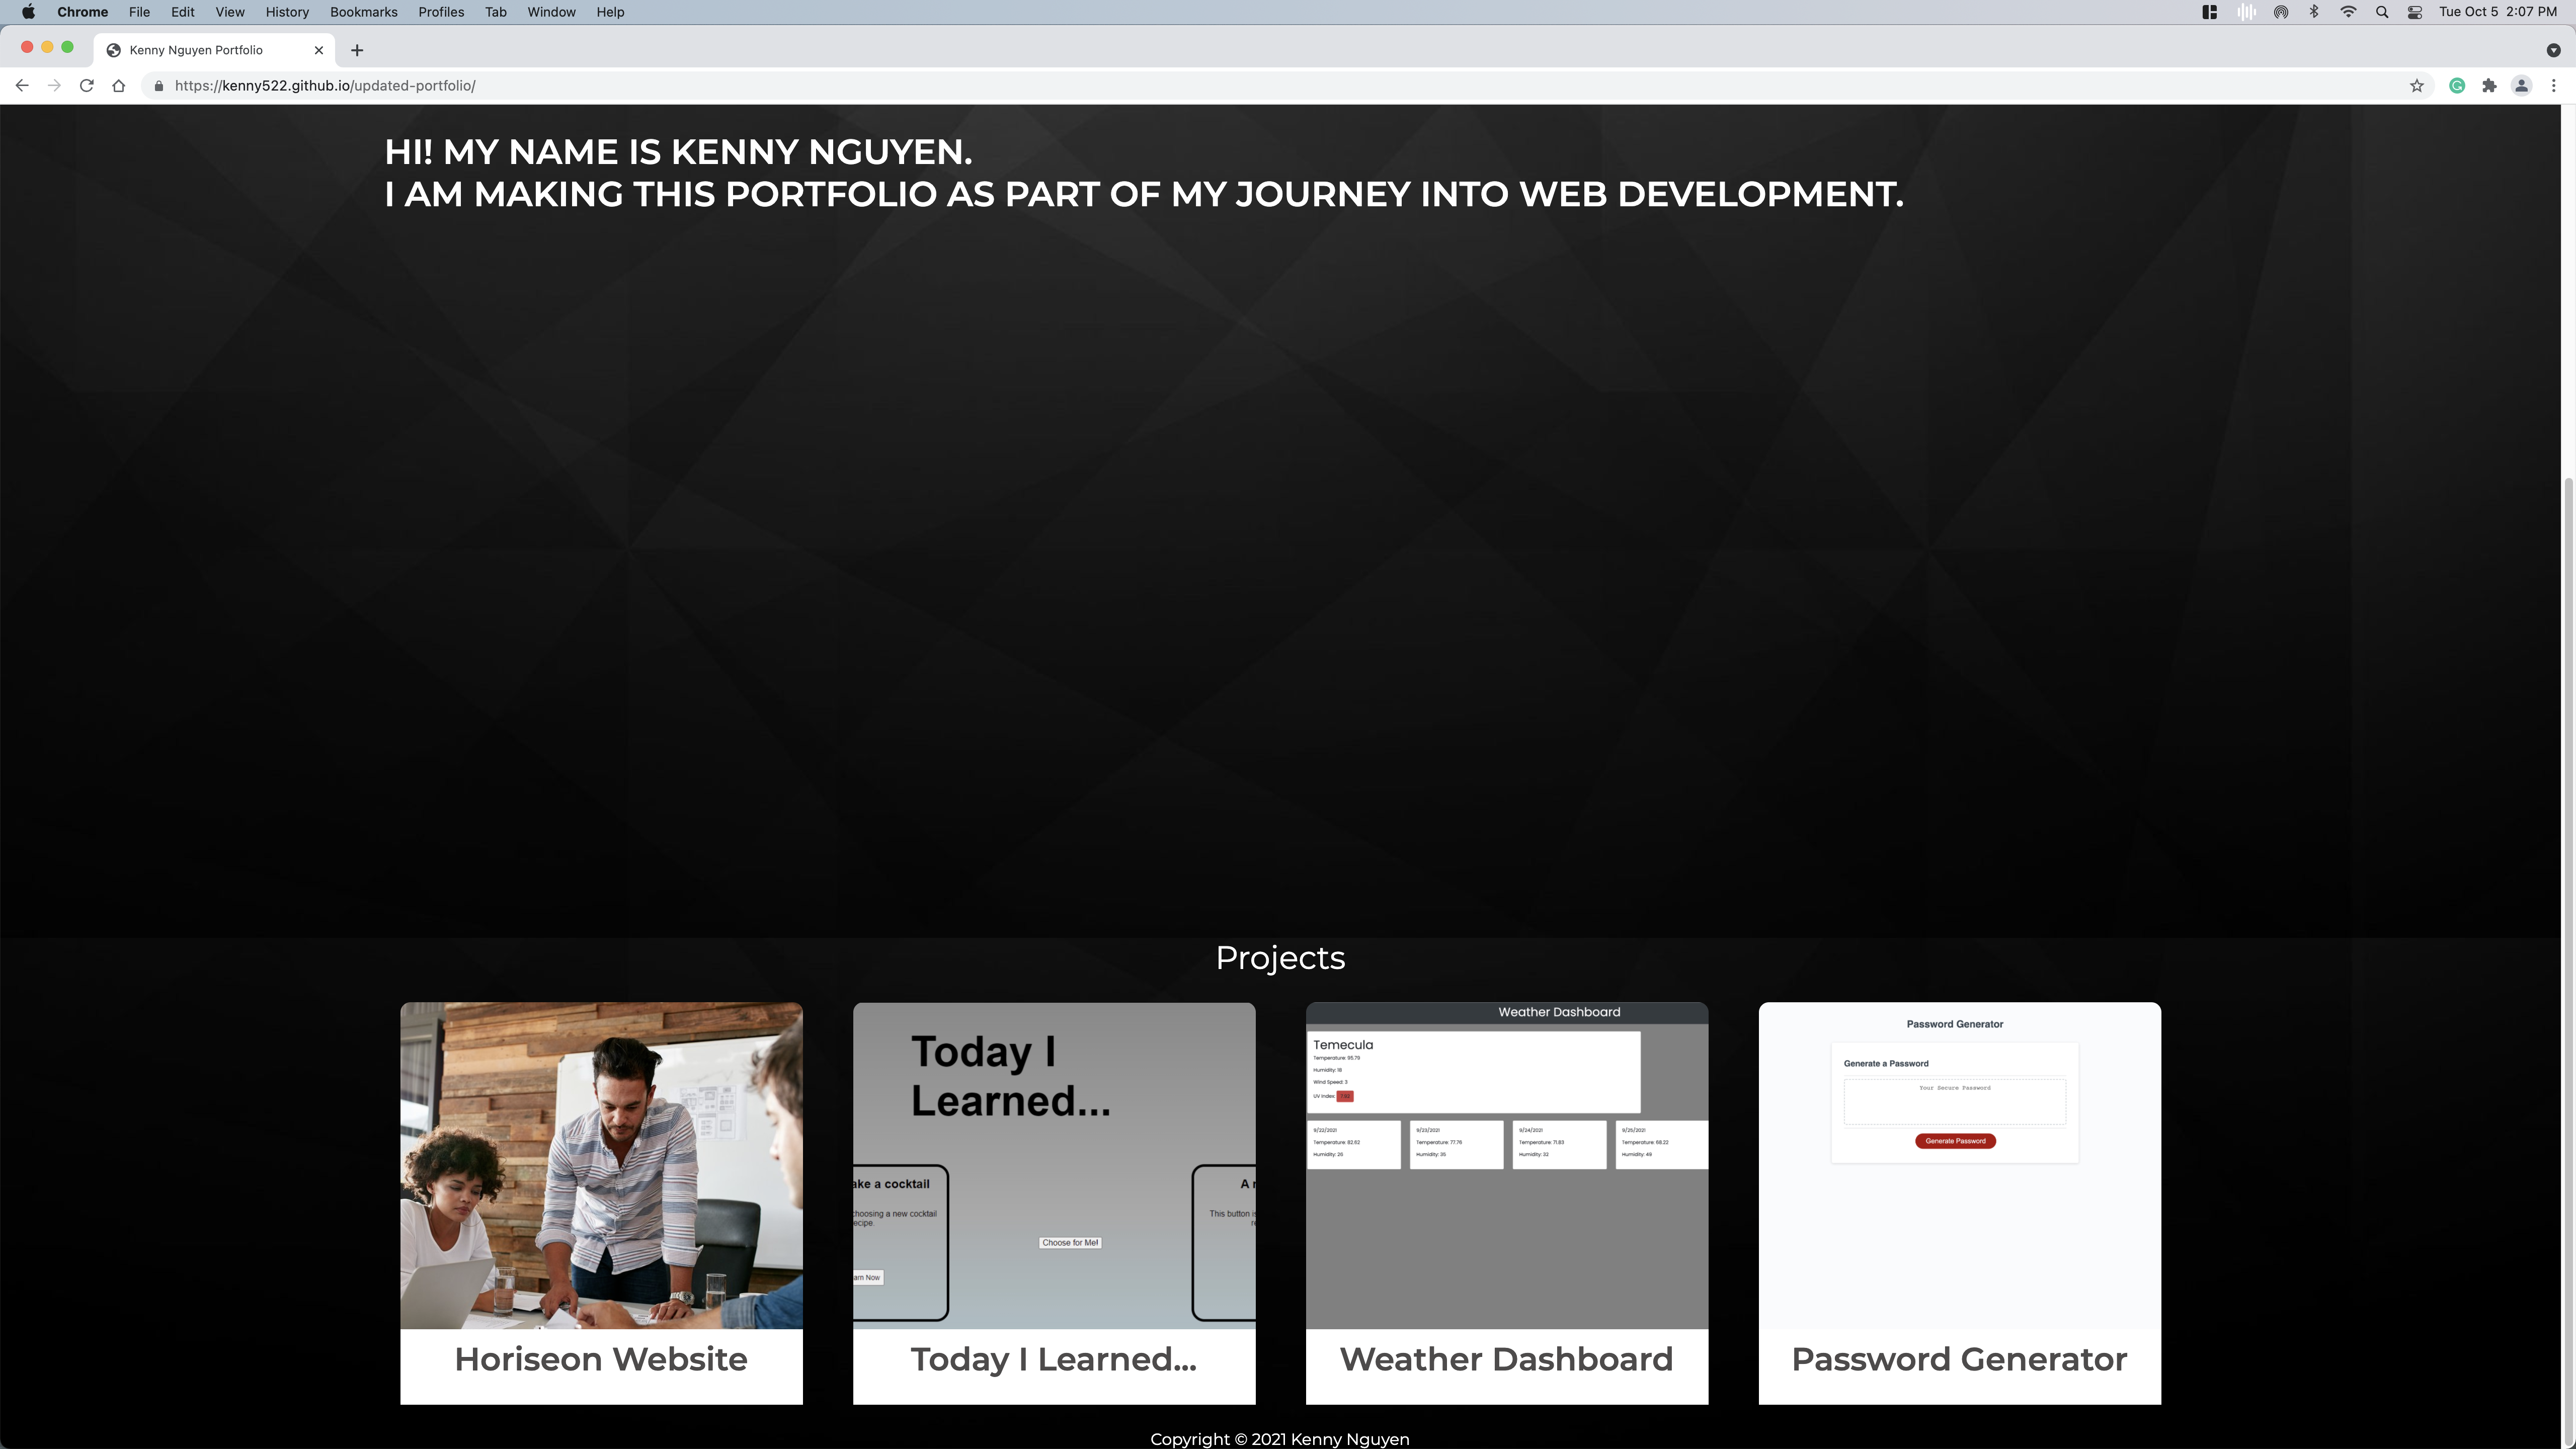Open the Window menu
This screenshot has height=1449, width=2576.
(551, 12)
